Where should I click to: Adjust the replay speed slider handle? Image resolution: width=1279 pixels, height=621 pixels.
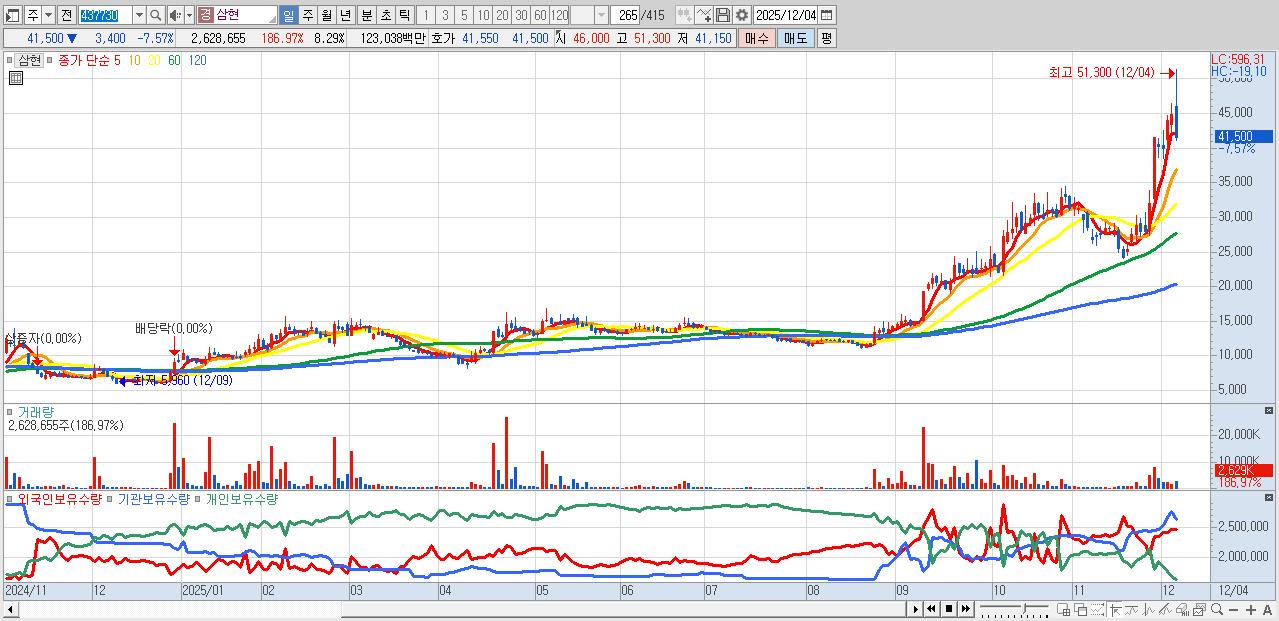(1024, 608)
